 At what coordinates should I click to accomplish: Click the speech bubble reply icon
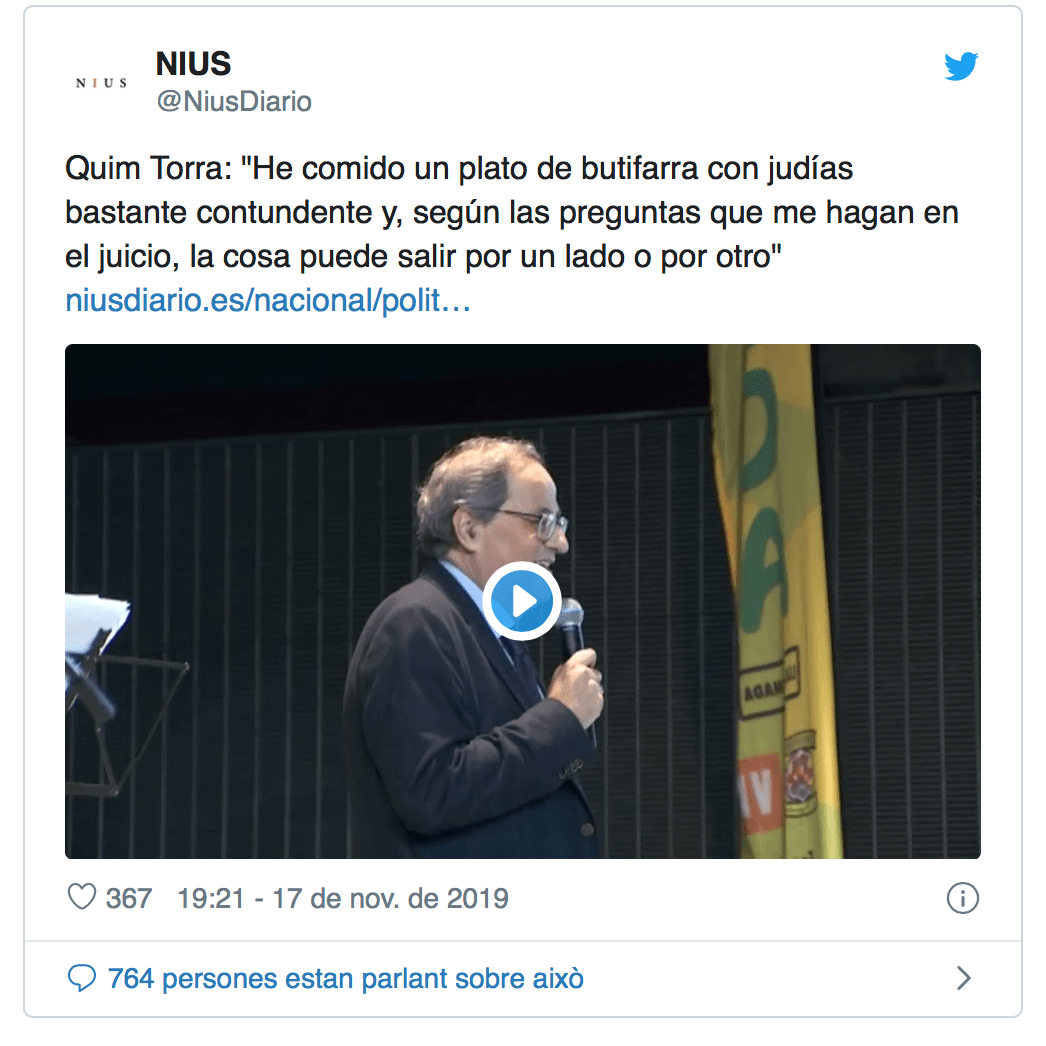click(82, 978)
